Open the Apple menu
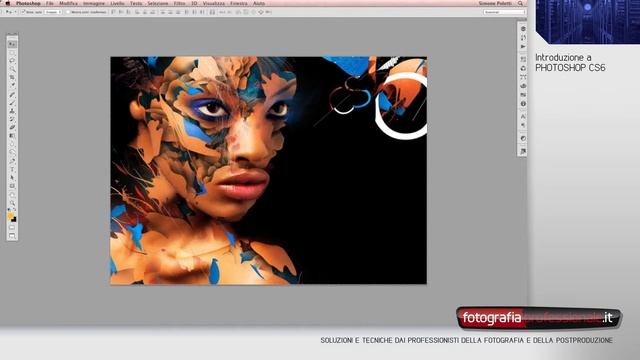The height and width of the screenshot is (360, 640). (x=7, y=3)
